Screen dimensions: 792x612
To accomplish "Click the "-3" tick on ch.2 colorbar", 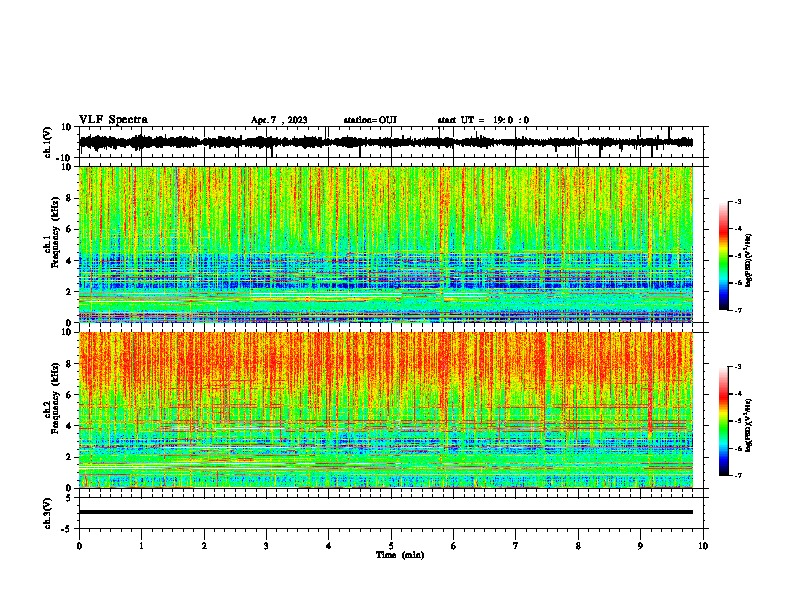I will (x=737, y=367).
